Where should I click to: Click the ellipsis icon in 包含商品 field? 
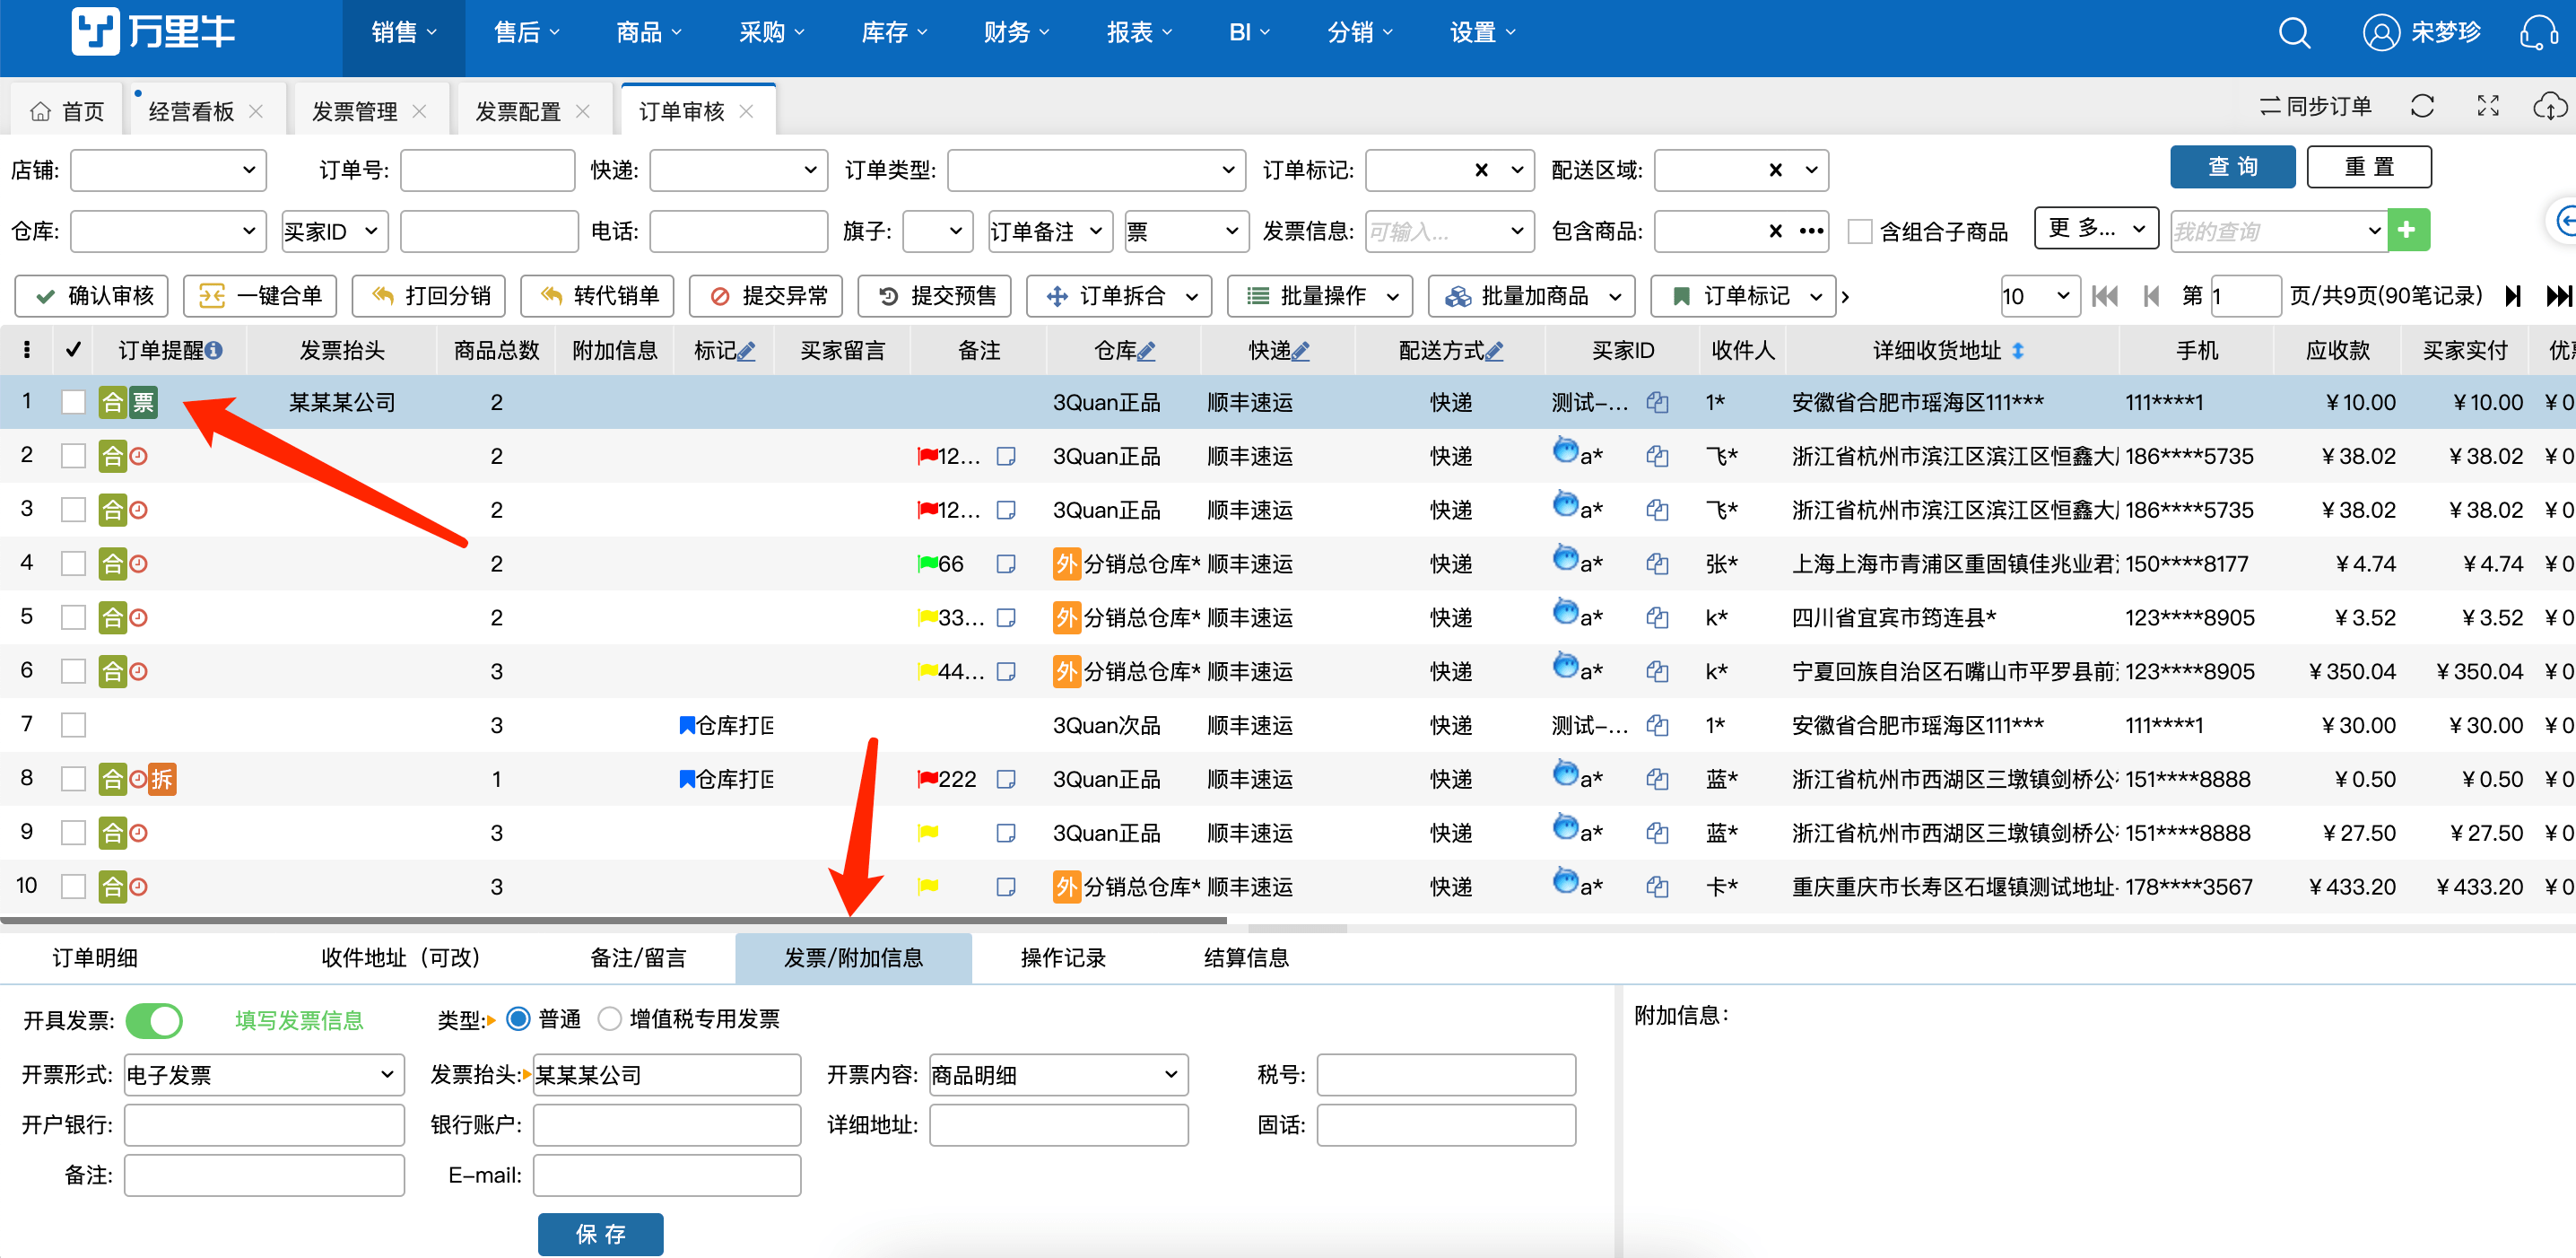1811,231
